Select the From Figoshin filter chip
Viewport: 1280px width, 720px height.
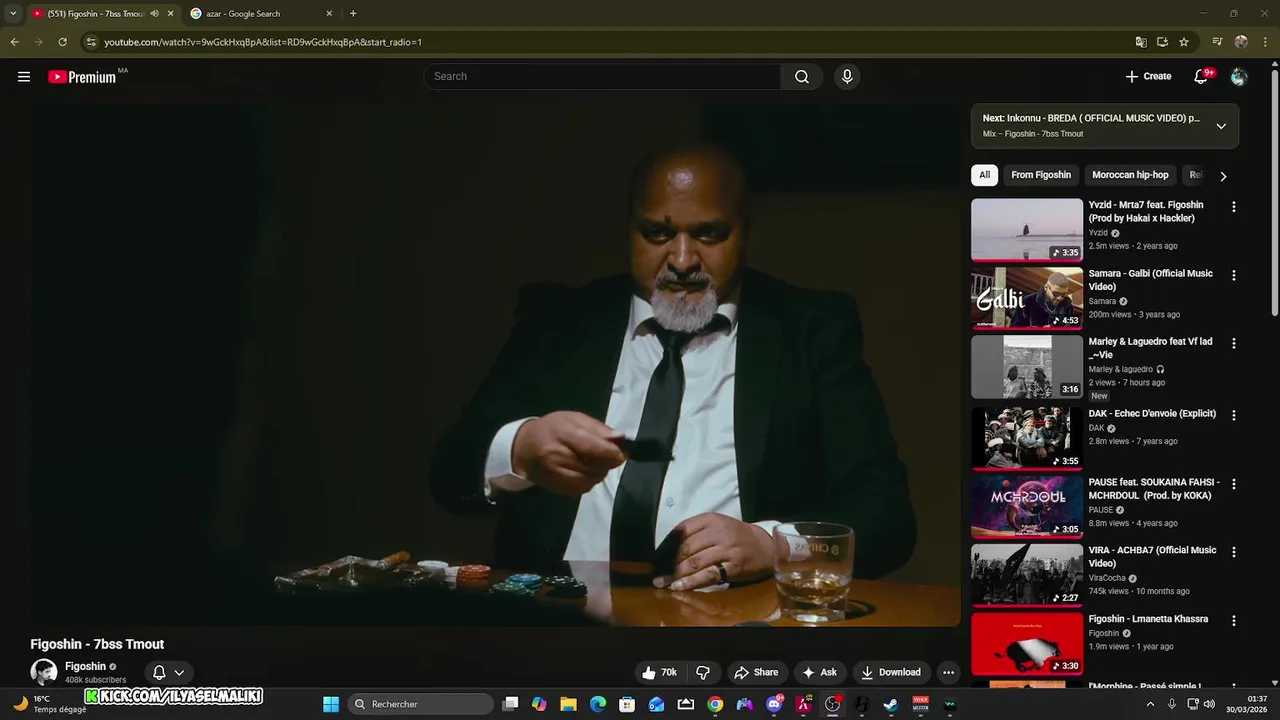(1041, 175)
